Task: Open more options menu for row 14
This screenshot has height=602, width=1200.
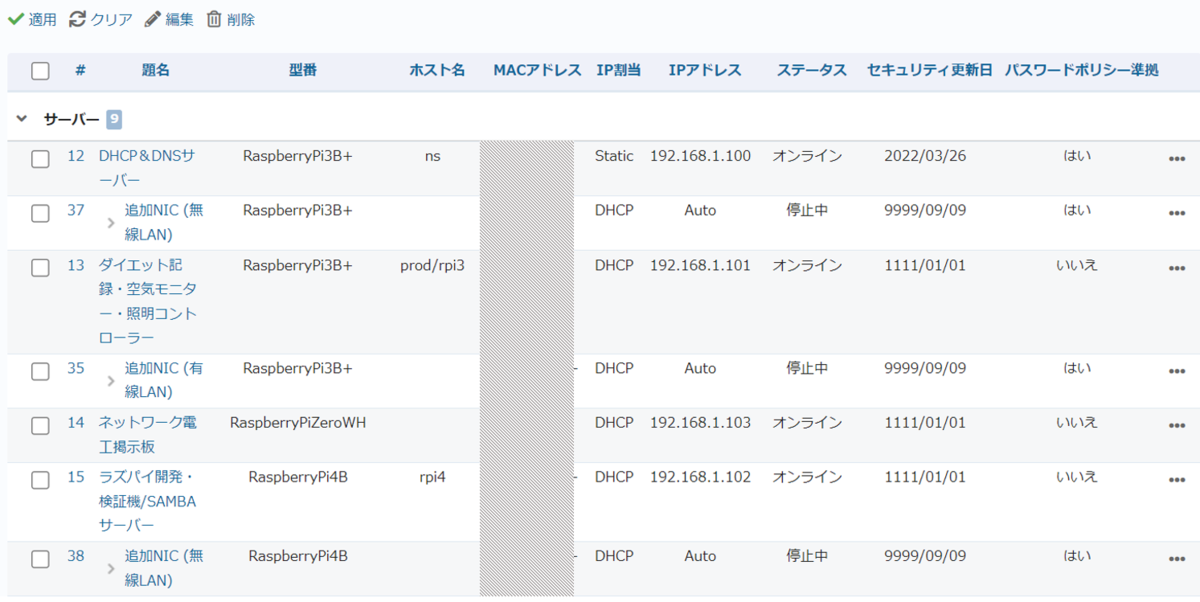Action: pos(1177,426)
